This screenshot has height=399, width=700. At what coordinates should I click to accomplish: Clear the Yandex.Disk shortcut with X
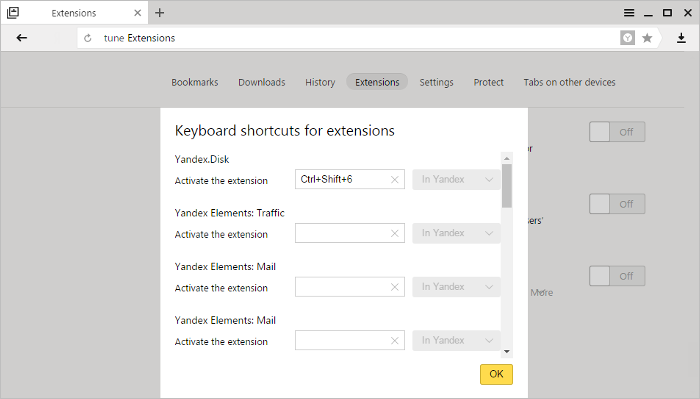(x=395, y=179)
